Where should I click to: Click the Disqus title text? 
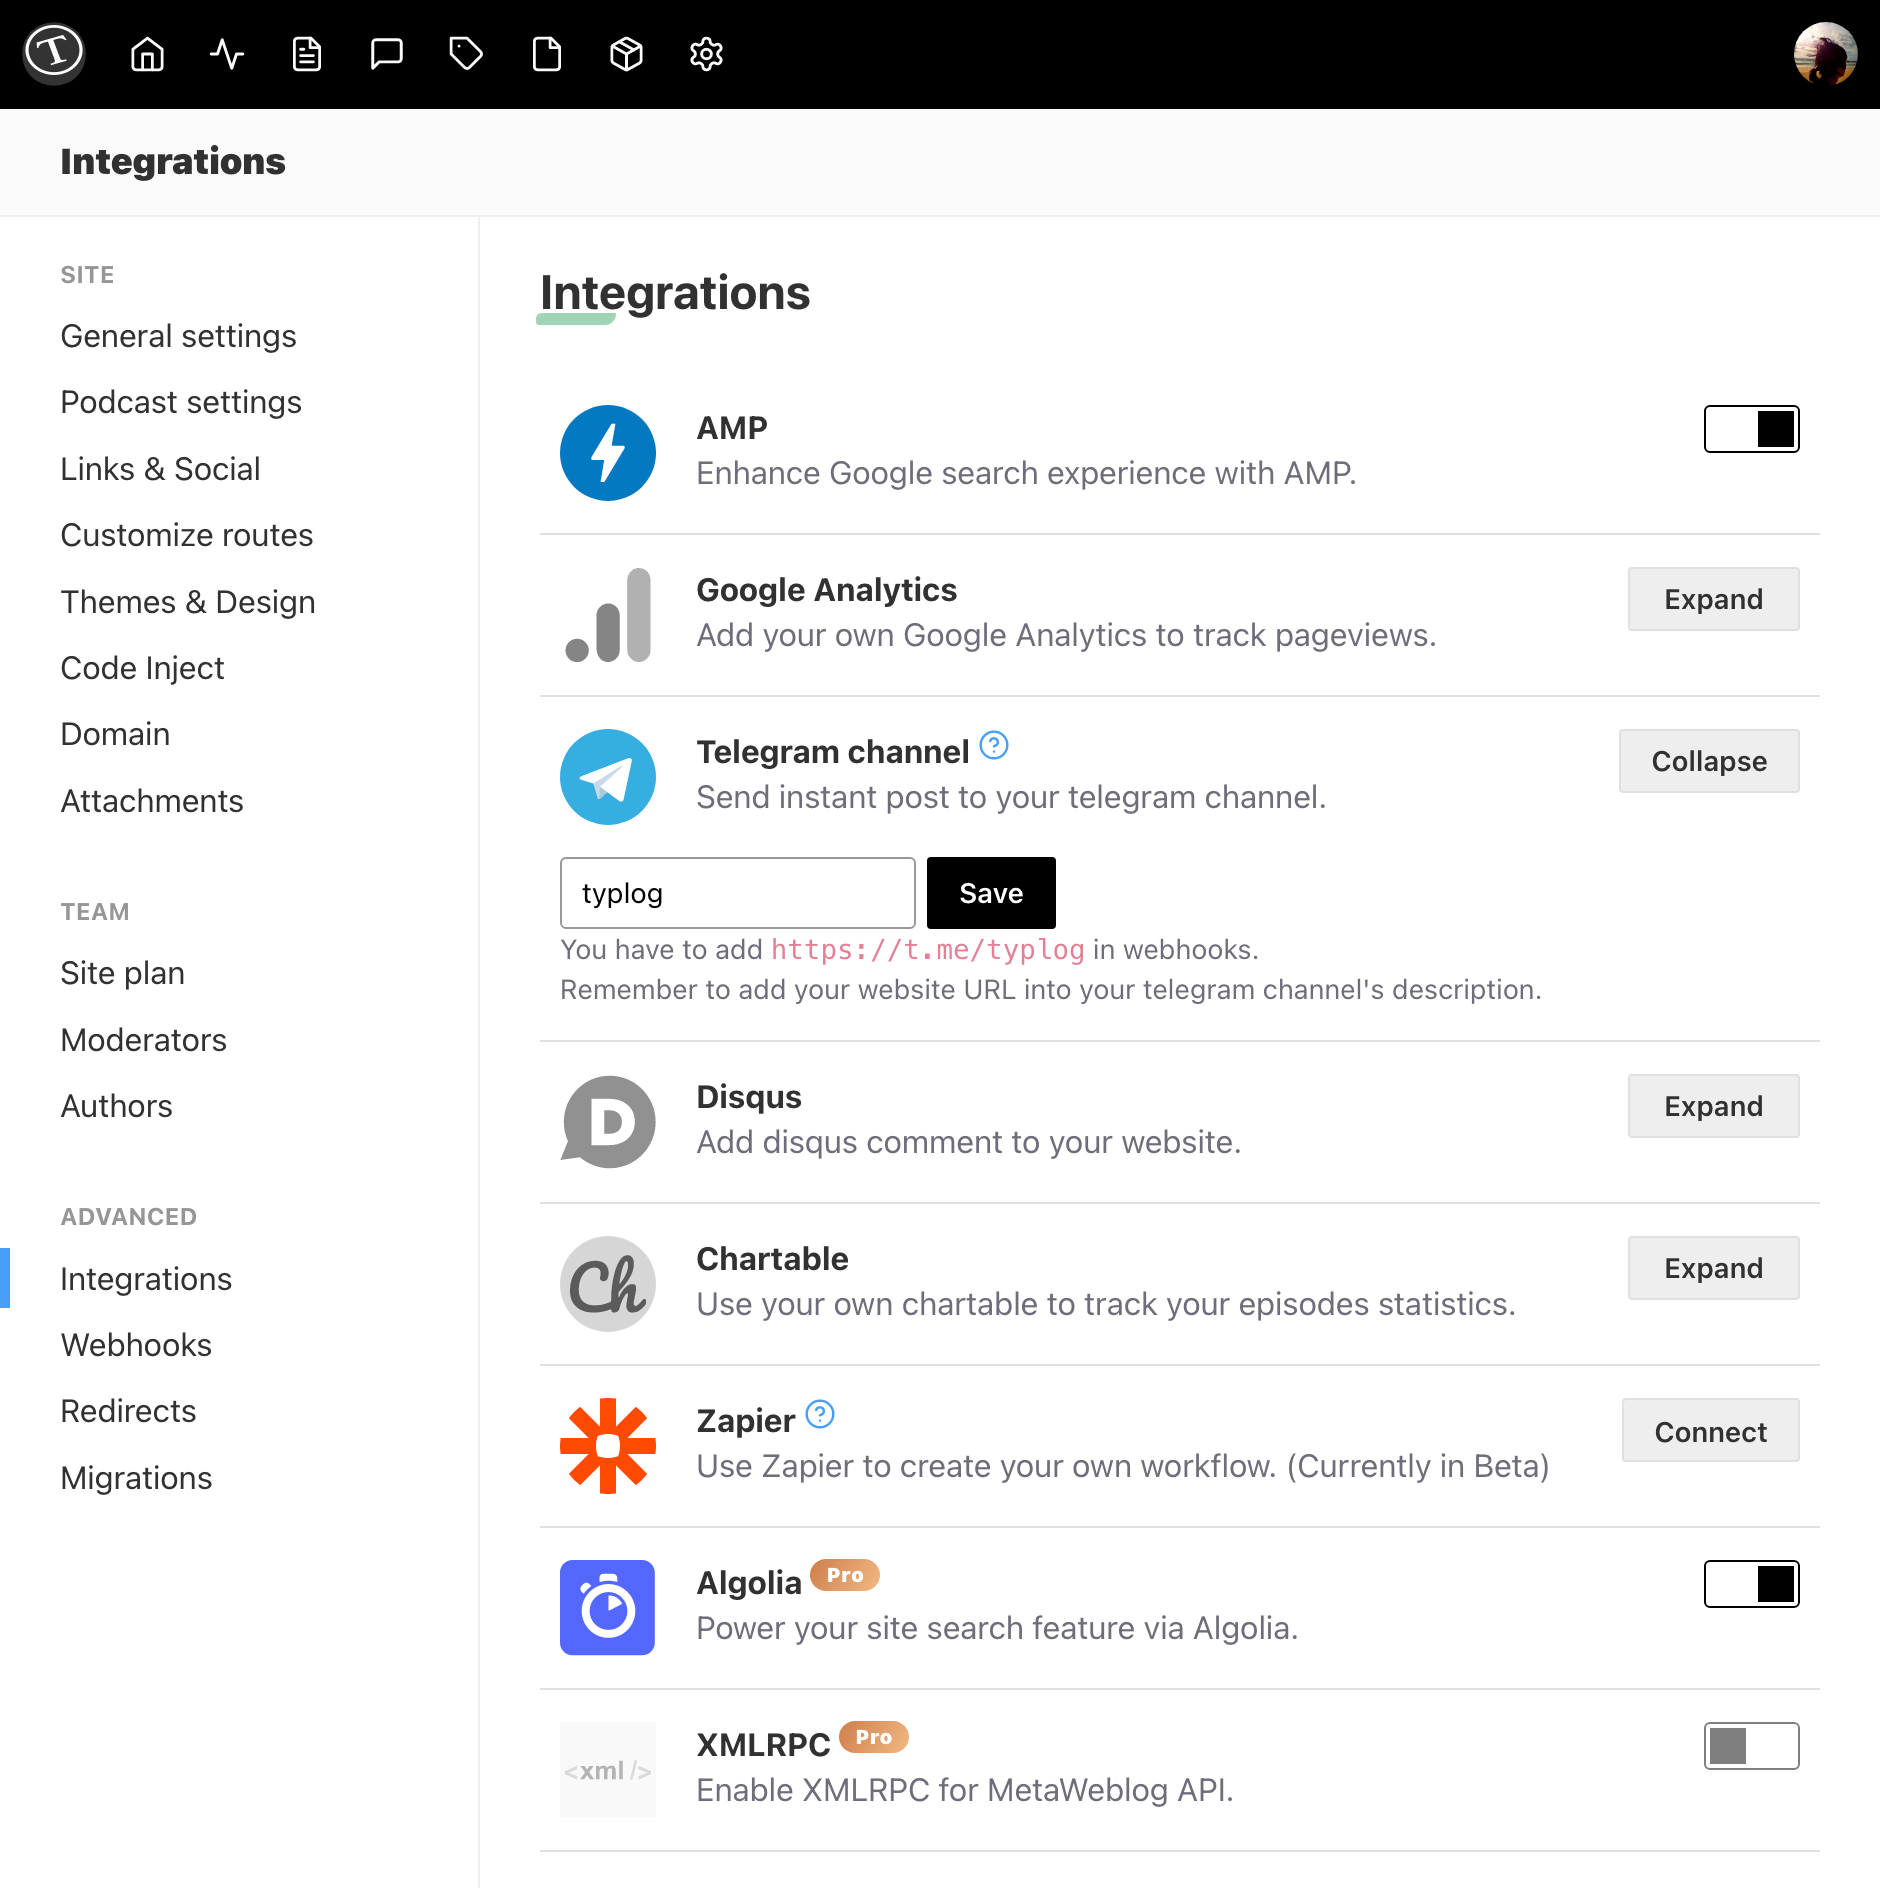pyautogui.click(x=749, y=1097)
